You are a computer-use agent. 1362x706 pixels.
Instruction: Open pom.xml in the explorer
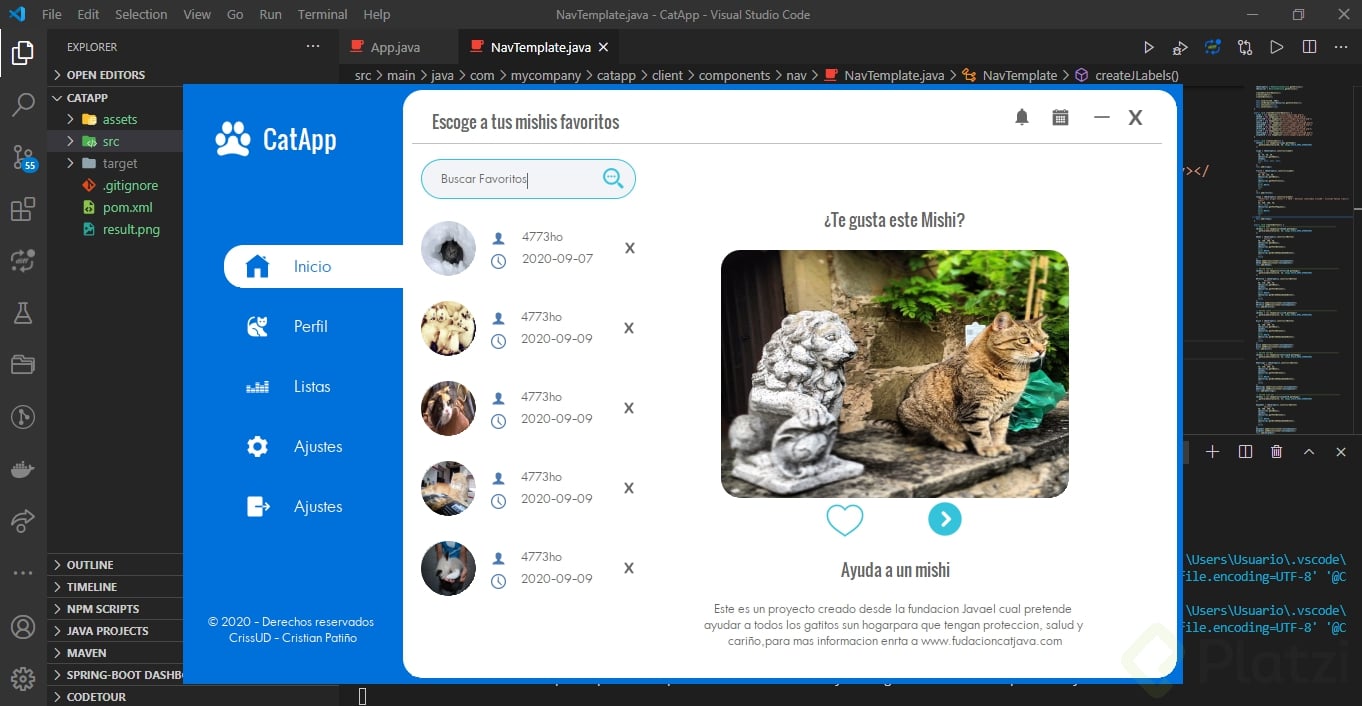pos(127,208)
